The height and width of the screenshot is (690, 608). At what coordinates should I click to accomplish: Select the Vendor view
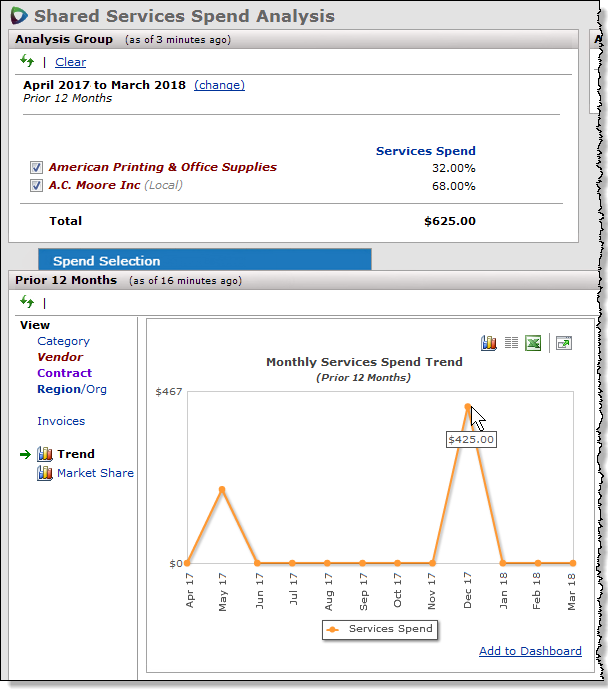point(60,357)
